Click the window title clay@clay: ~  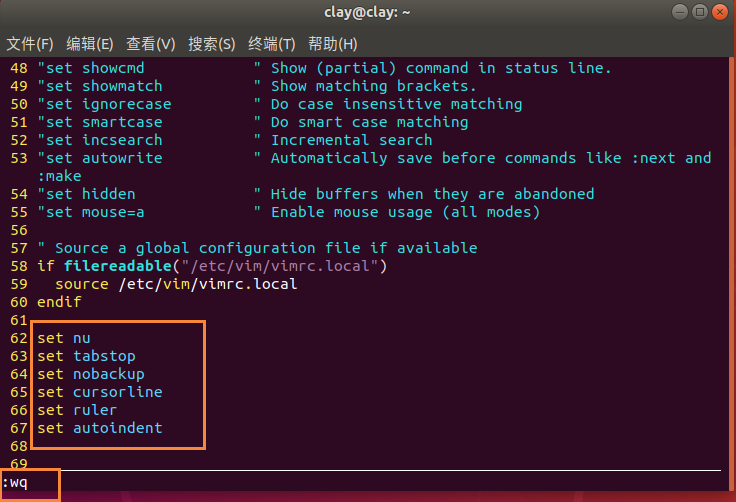[x=367, y=12]
